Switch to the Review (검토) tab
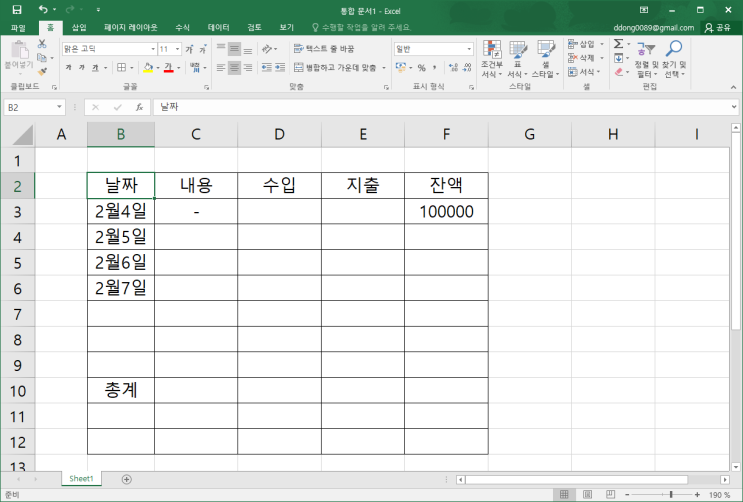This screenshot has height=502, width=743. pos(254,27)
